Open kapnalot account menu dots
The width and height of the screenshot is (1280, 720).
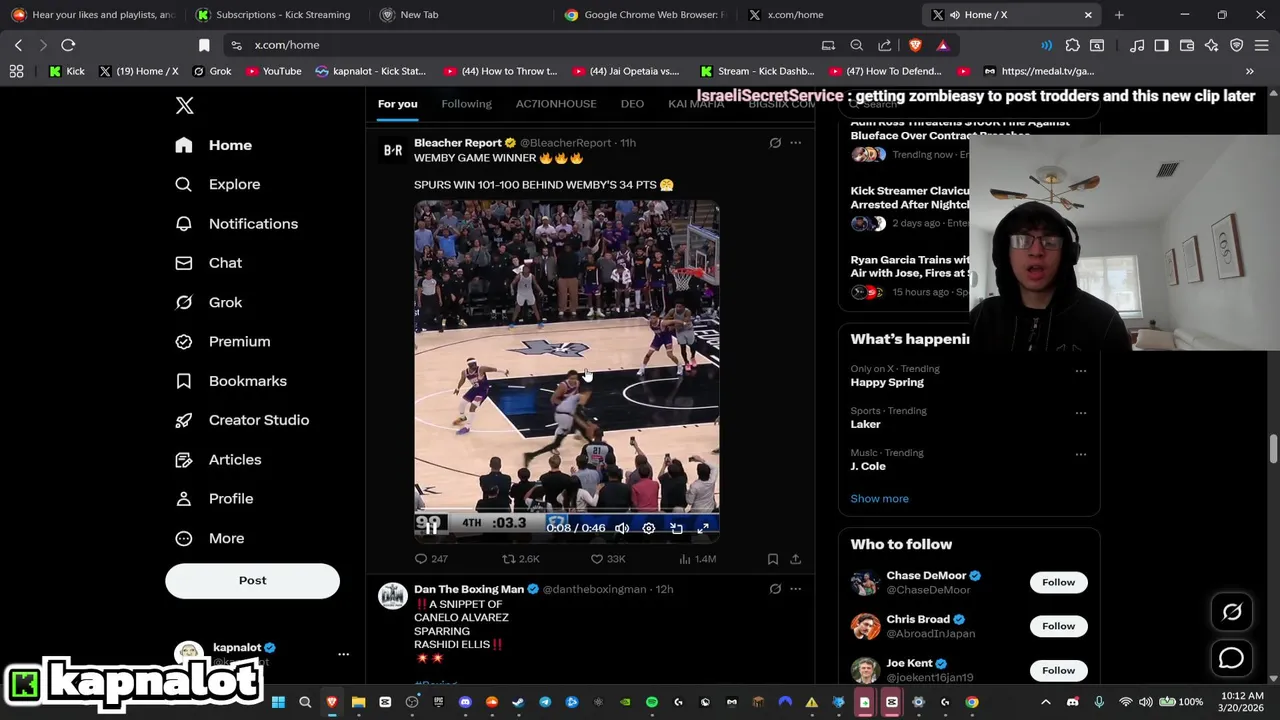pyautogui.click(x=343, y=654)
